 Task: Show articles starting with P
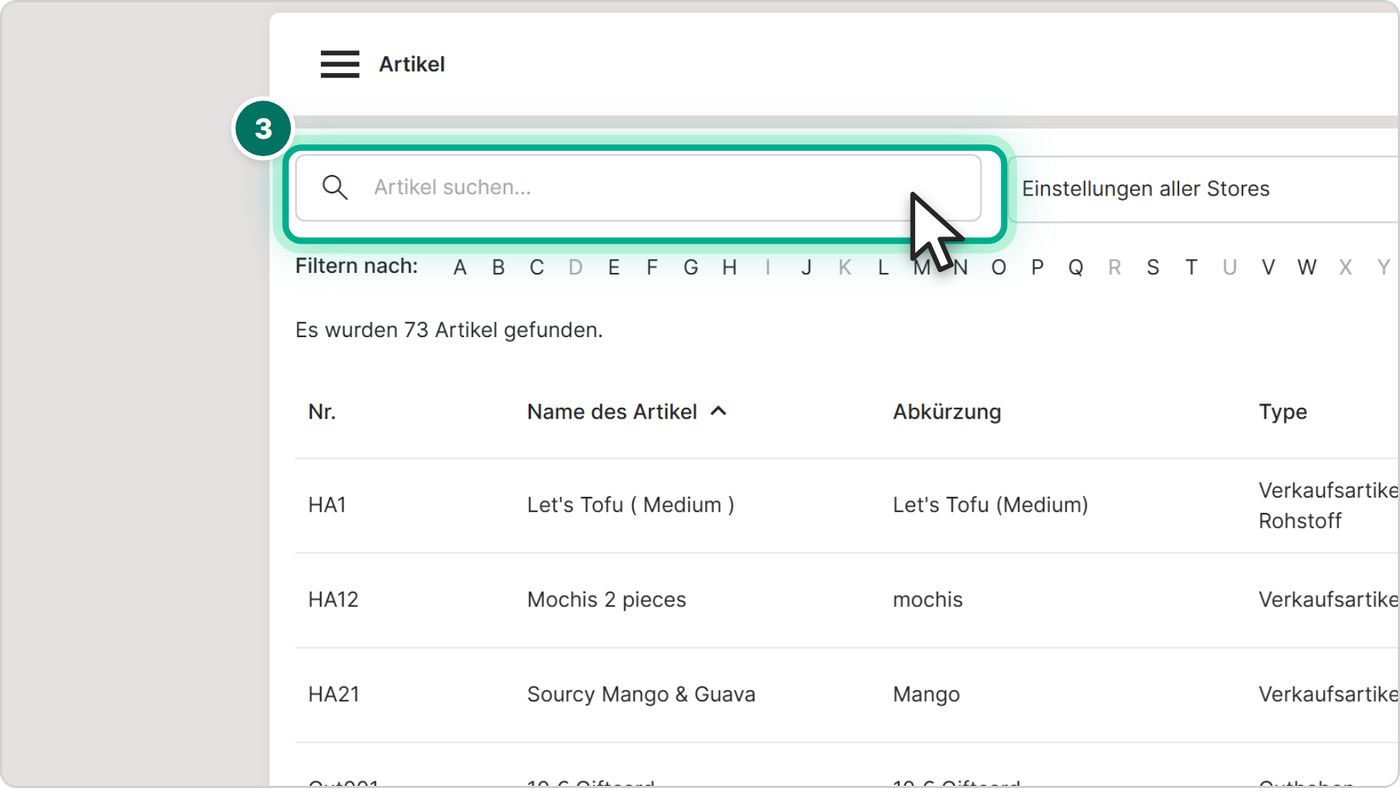[x=1037, y=267]
